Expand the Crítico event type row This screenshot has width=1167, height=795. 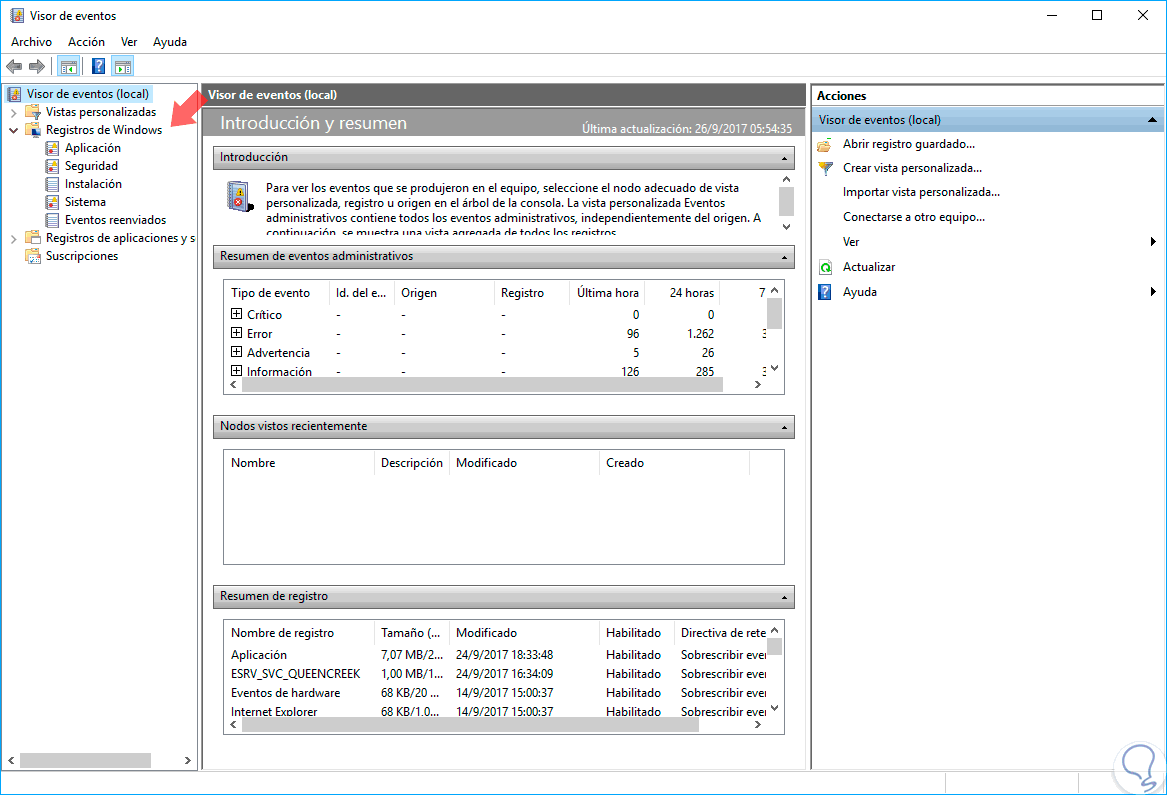(x=236, y=314)
